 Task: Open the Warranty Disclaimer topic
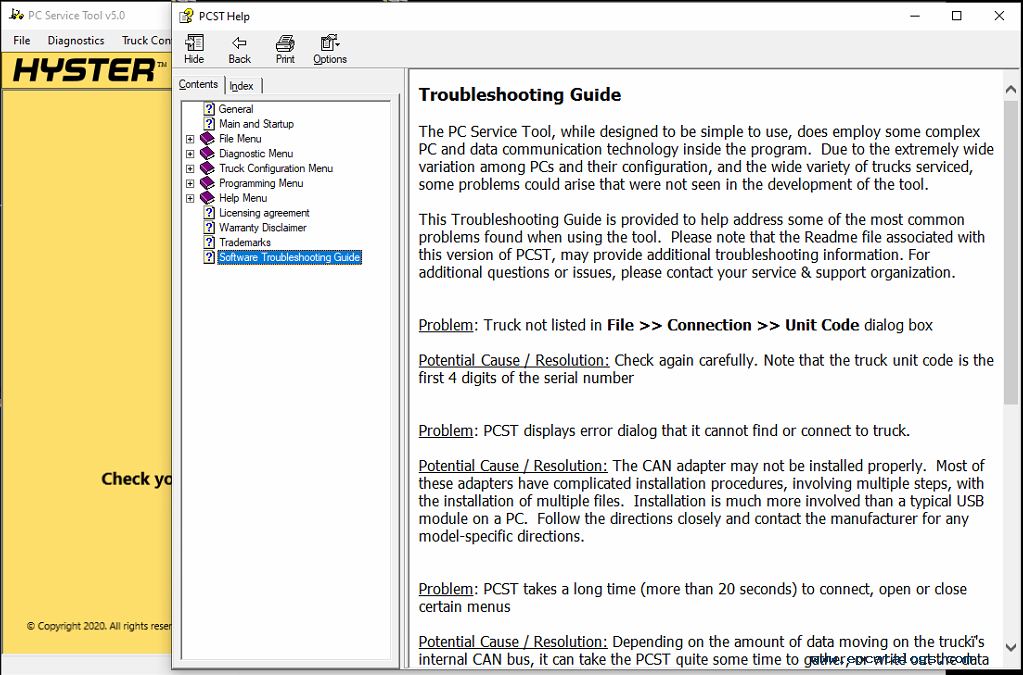click(262, 228)
